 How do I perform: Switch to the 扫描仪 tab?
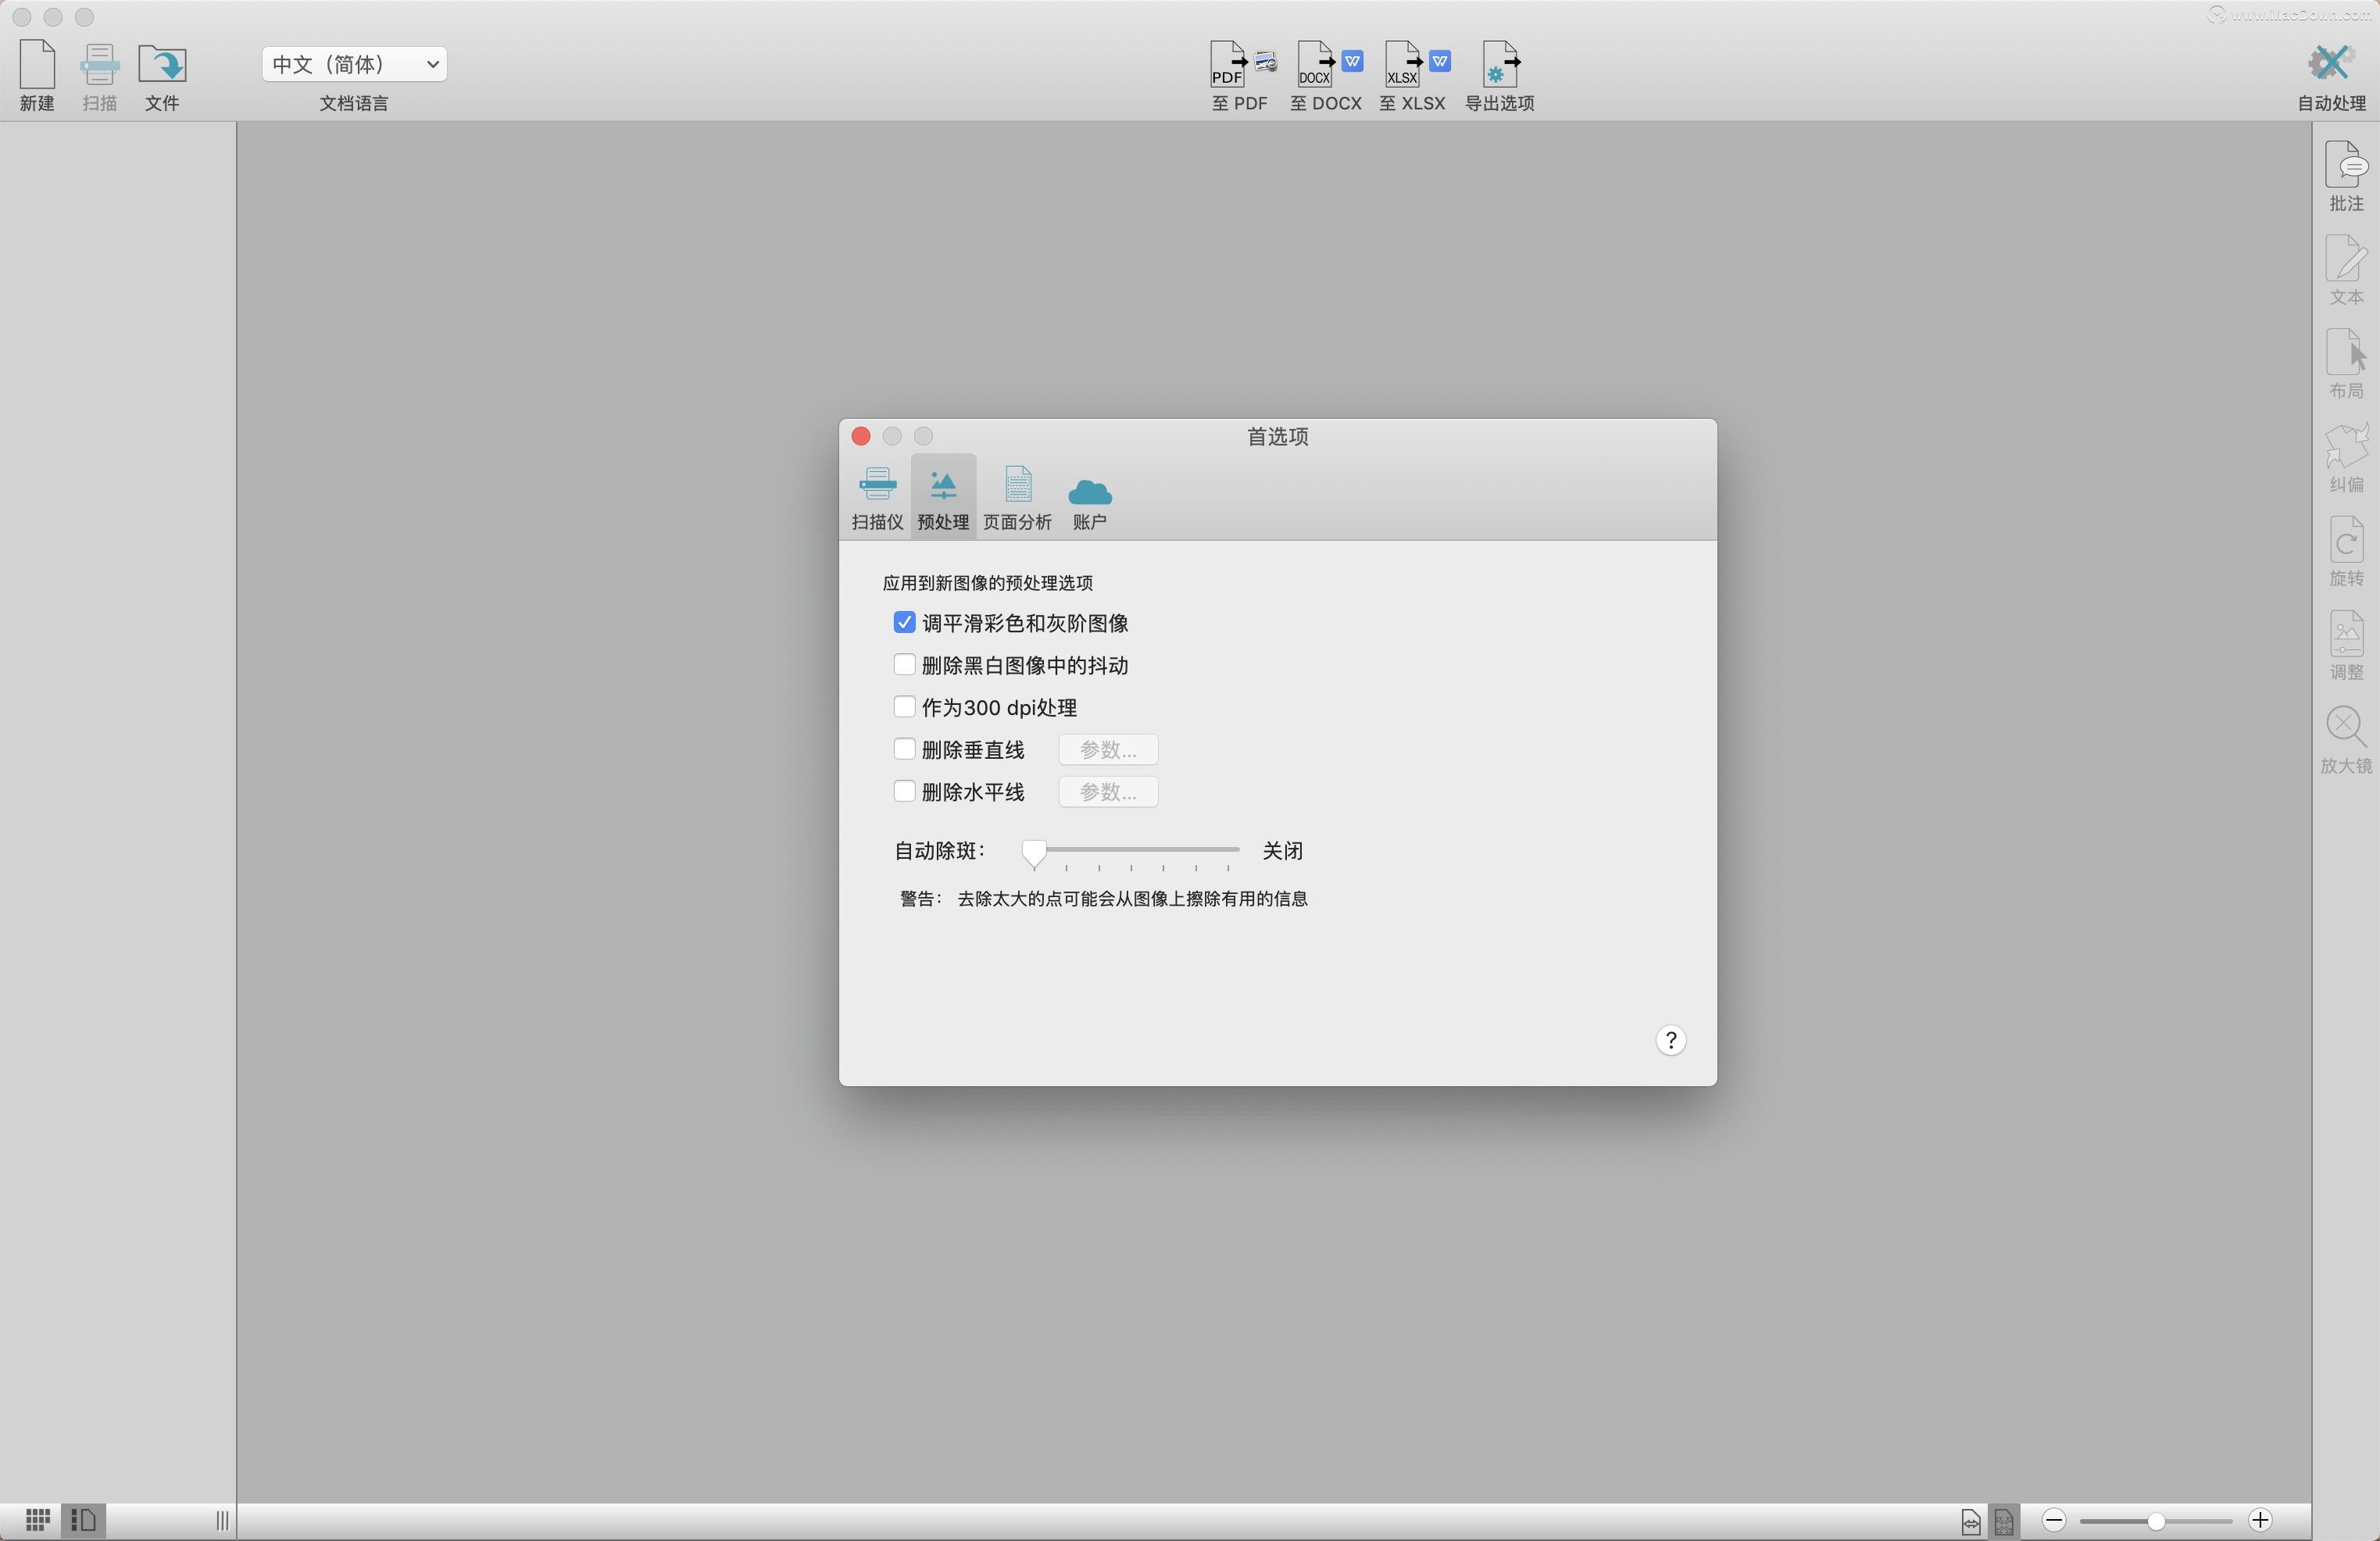877,496
